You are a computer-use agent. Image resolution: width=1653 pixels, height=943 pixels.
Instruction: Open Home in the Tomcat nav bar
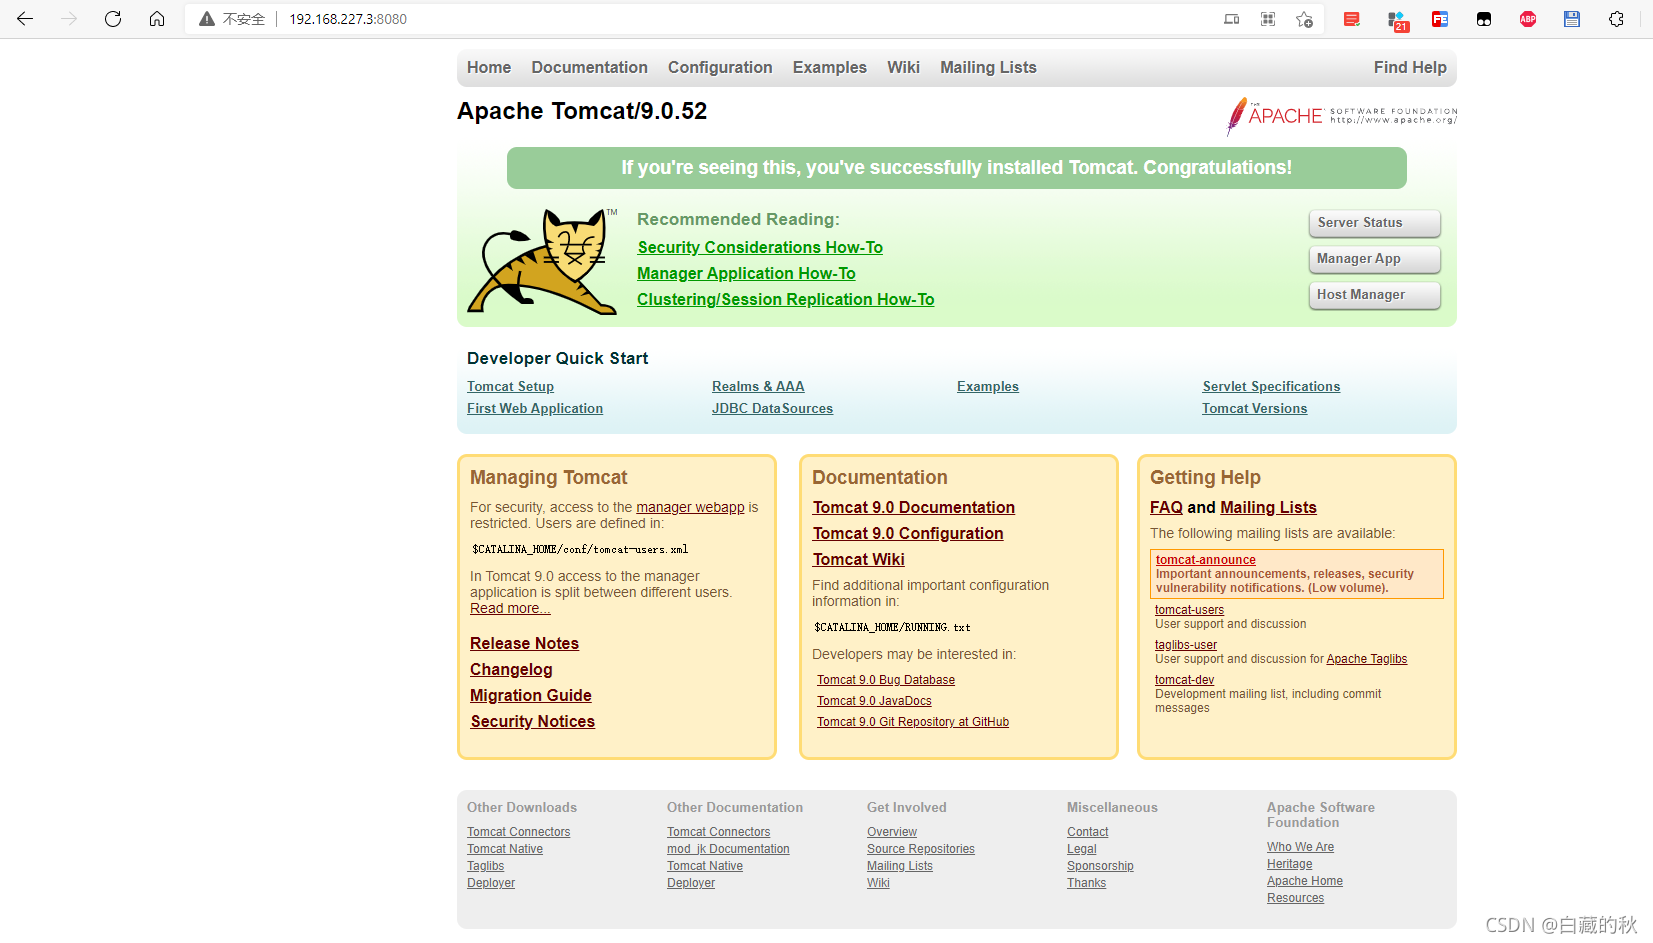pyautogui.click(x=489, y=67)
